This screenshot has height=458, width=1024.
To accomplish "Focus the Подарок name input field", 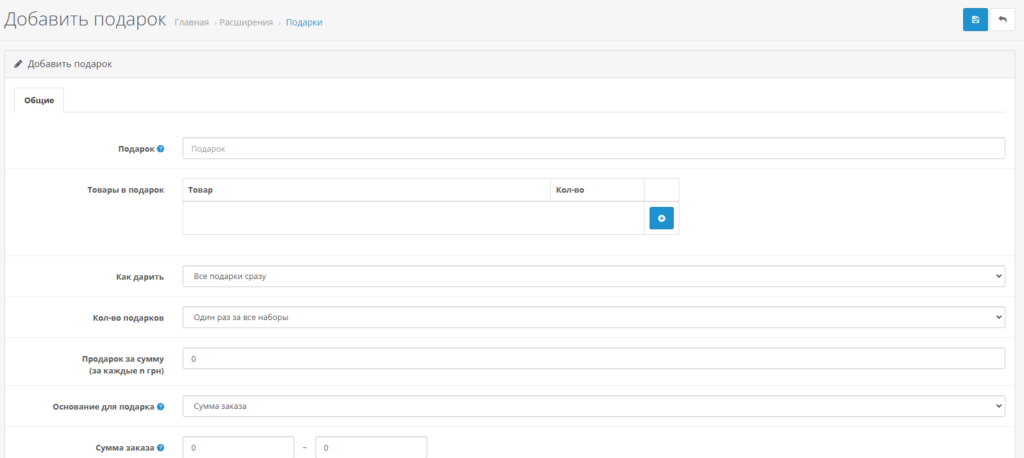I will [593, 148].
